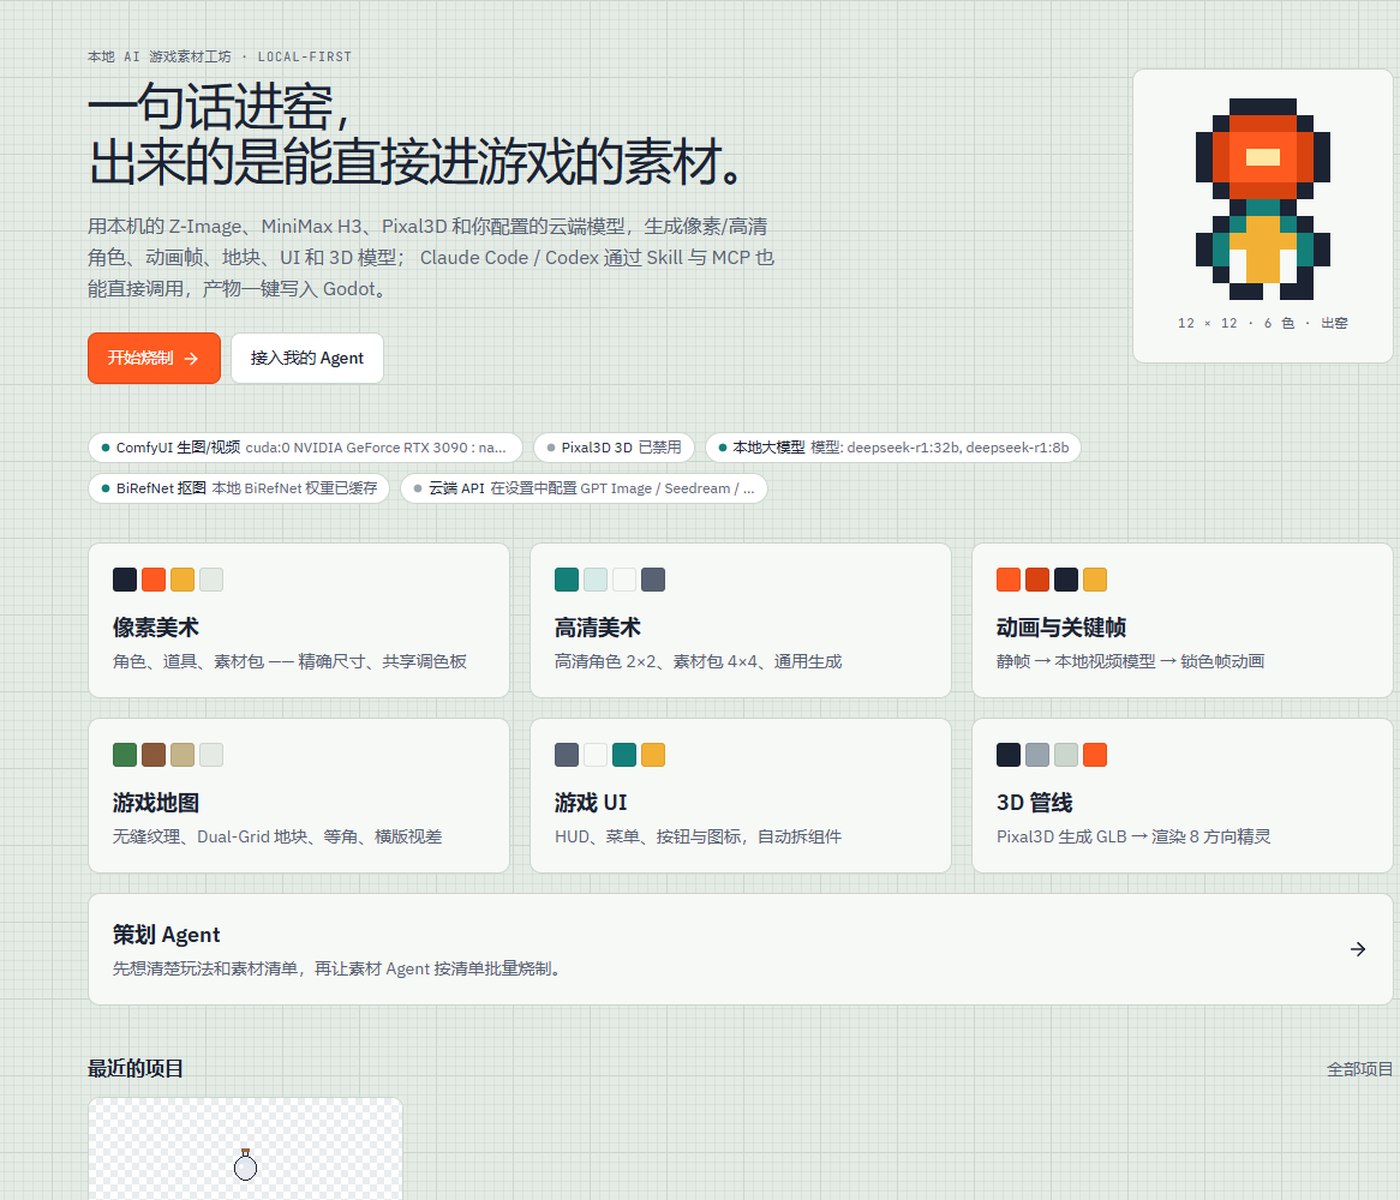Click the 开始烧制 start button

pos(154,358)
